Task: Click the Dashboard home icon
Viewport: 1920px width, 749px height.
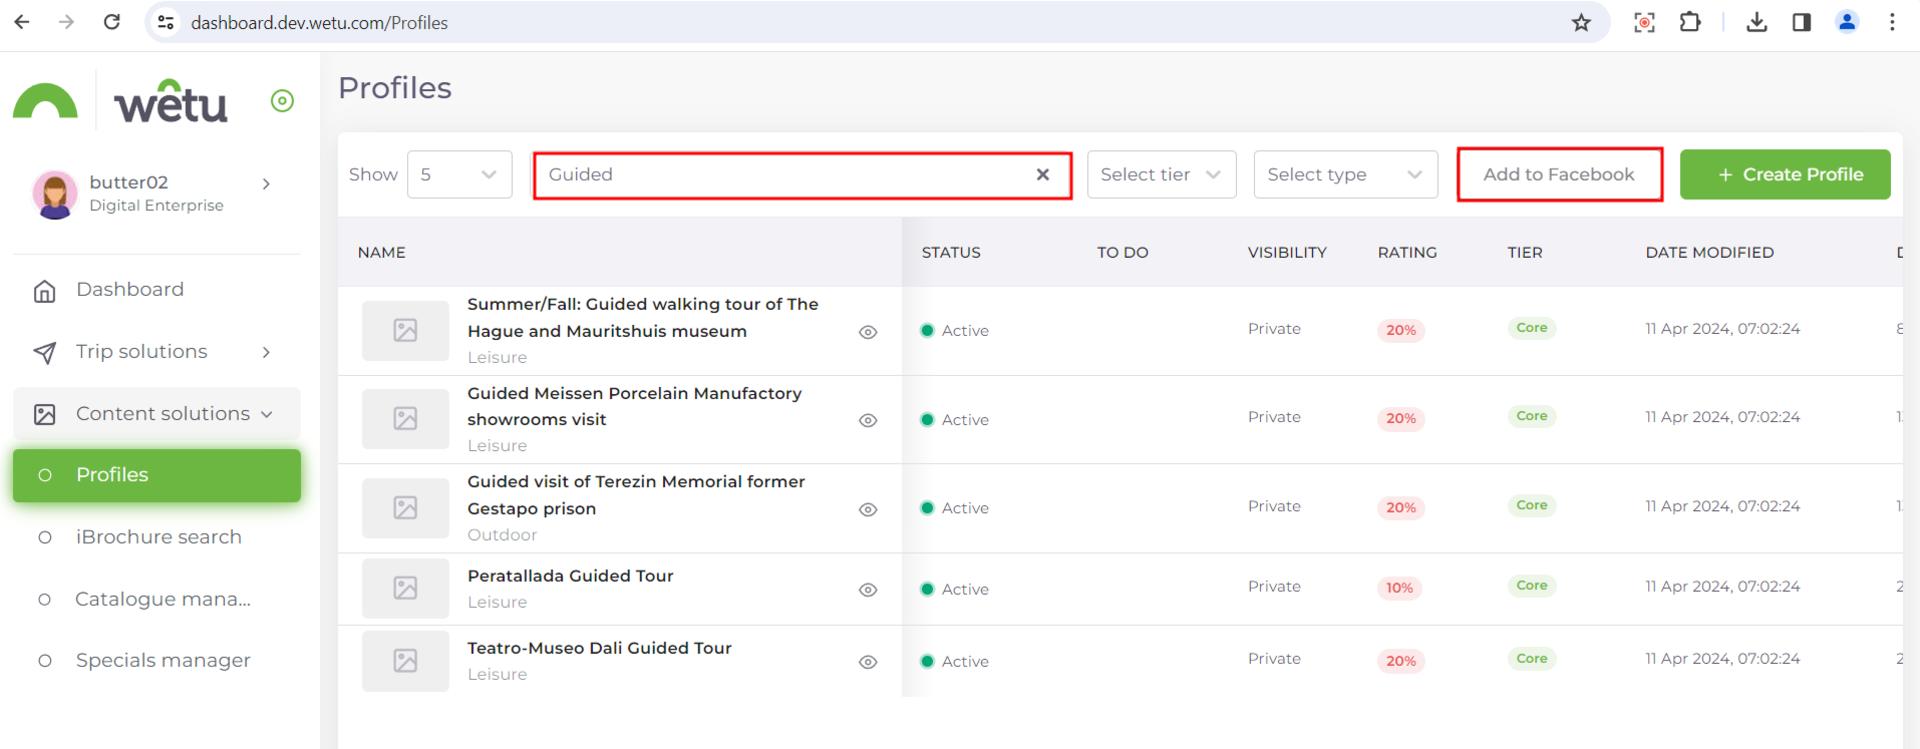Action: (45, 291)
